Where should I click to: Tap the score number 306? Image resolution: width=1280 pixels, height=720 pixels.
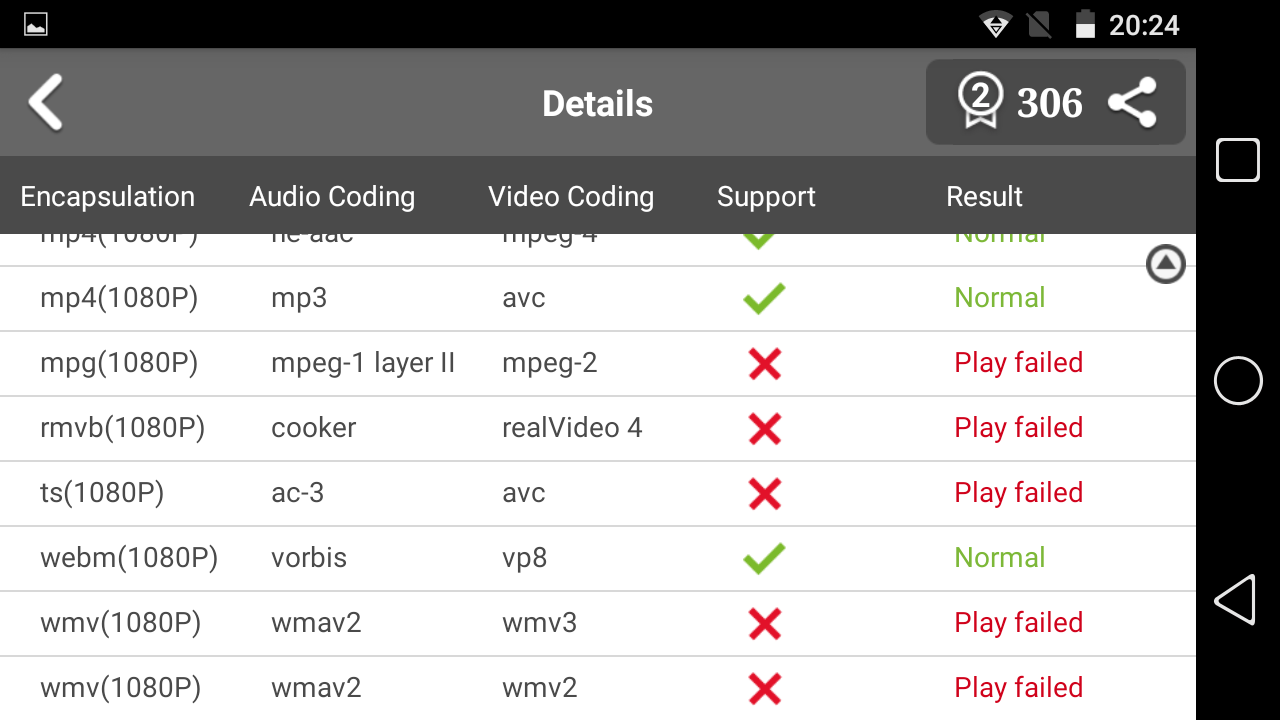coord(1049,103)
